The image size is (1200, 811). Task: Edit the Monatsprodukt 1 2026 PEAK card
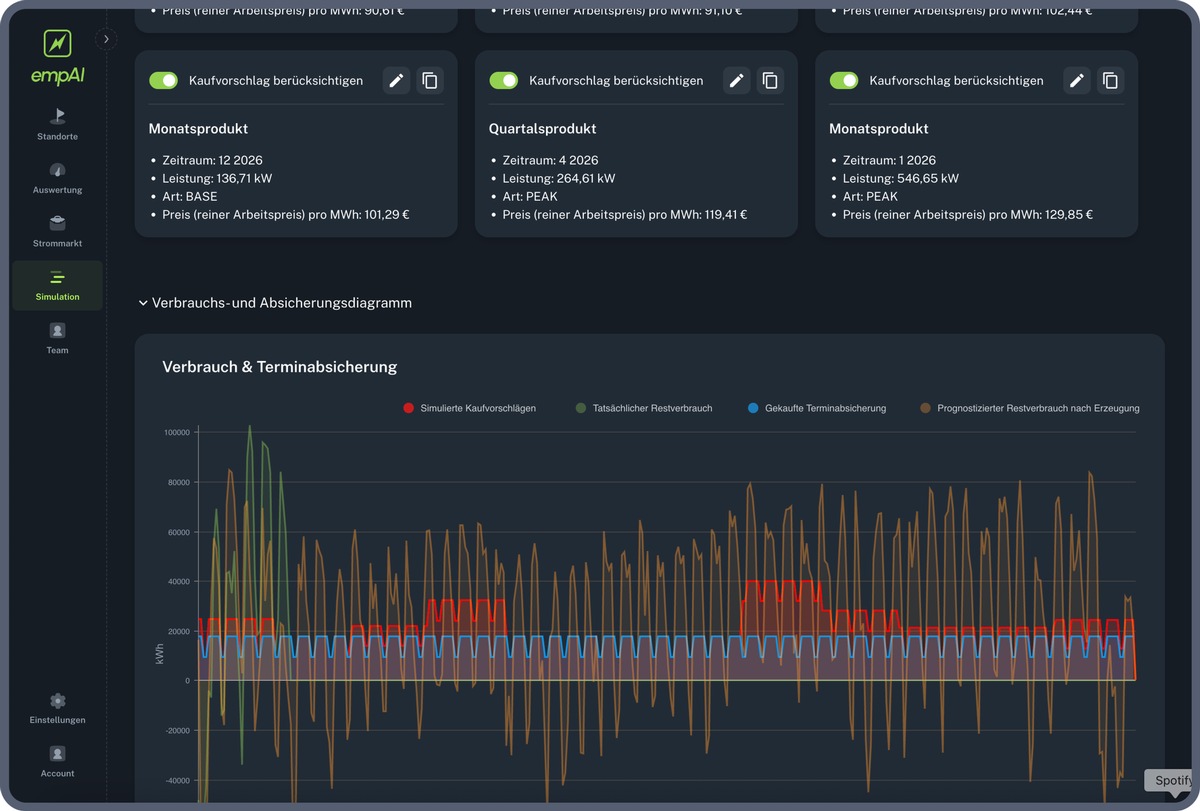point(1077,81)
